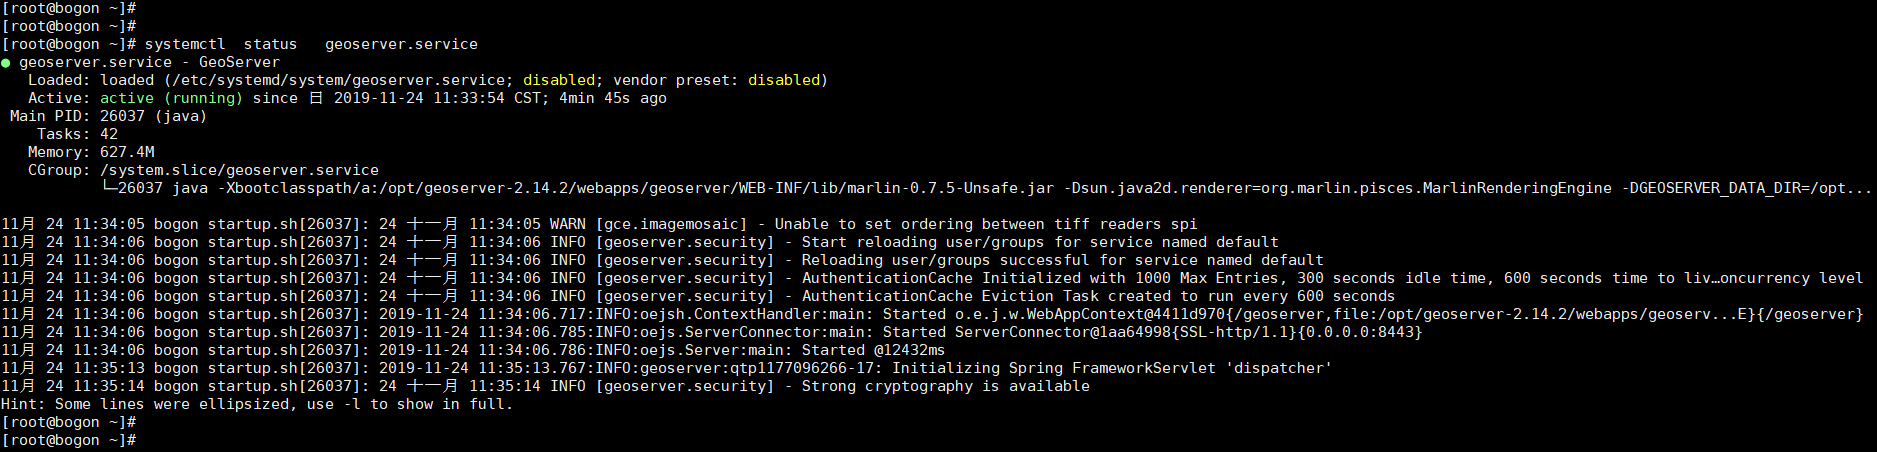Image resolution: width=1877 pixels, height=452 pixels.
Task: Click the tree branch symbol before 26037 java
Action: (x=109, y=187)
